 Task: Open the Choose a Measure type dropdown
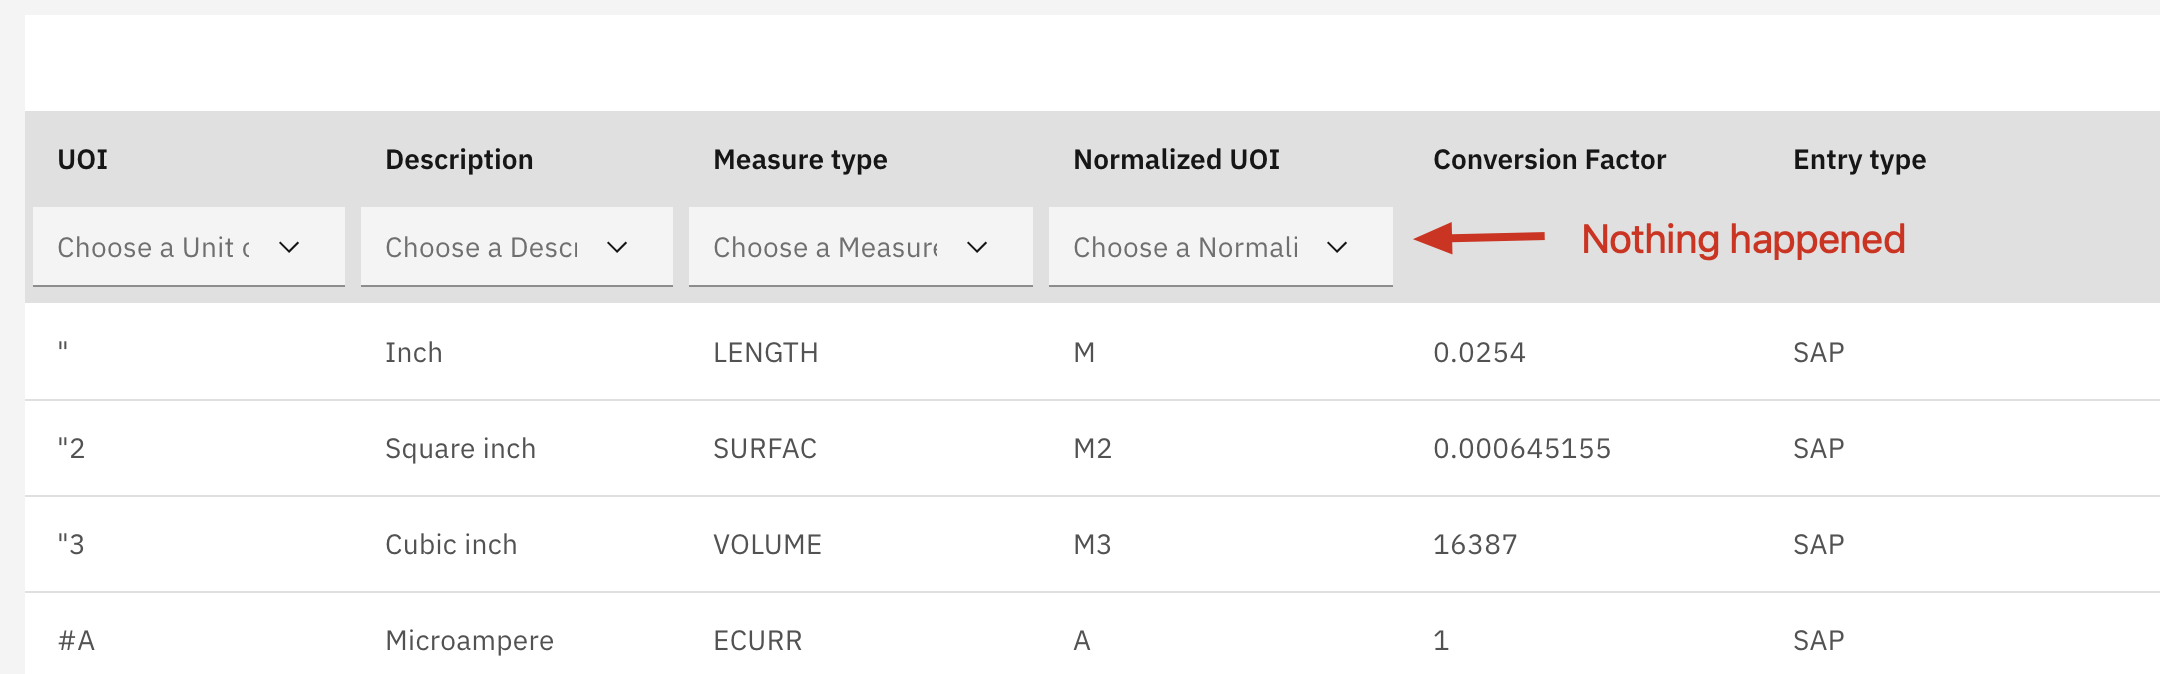coord(859,246)
